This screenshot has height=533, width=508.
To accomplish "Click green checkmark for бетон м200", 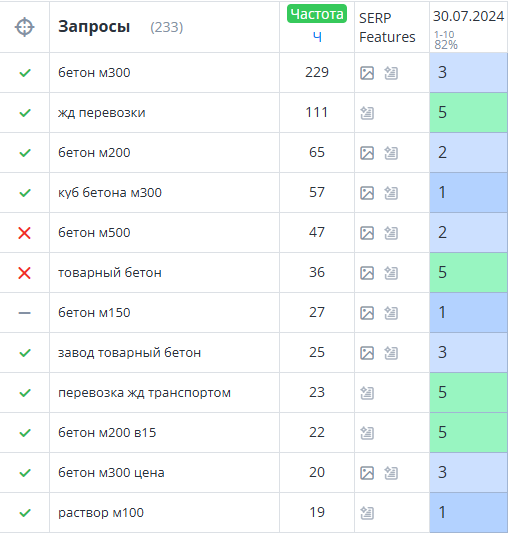I will 25,153.
